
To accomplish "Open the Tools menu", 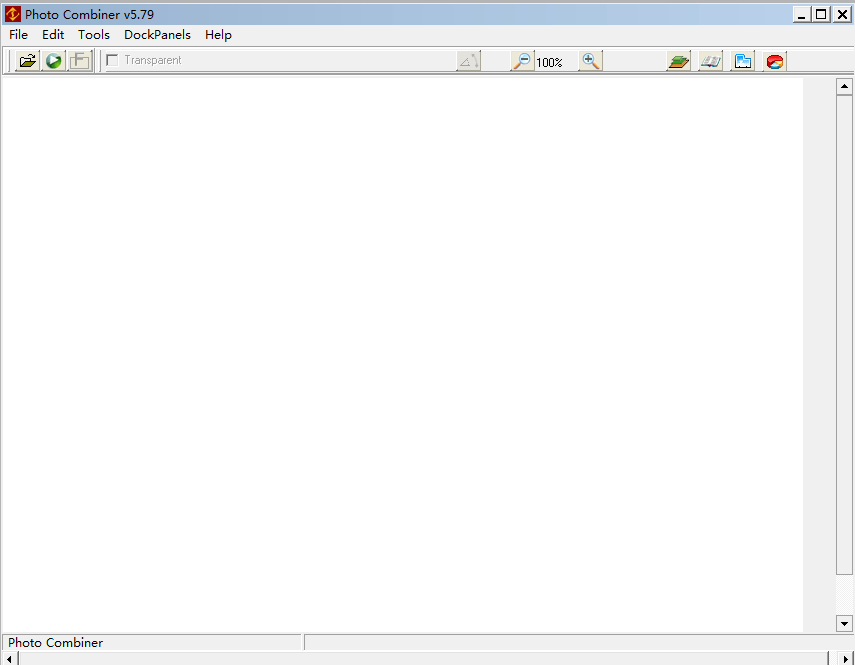I will coord(94,35).
